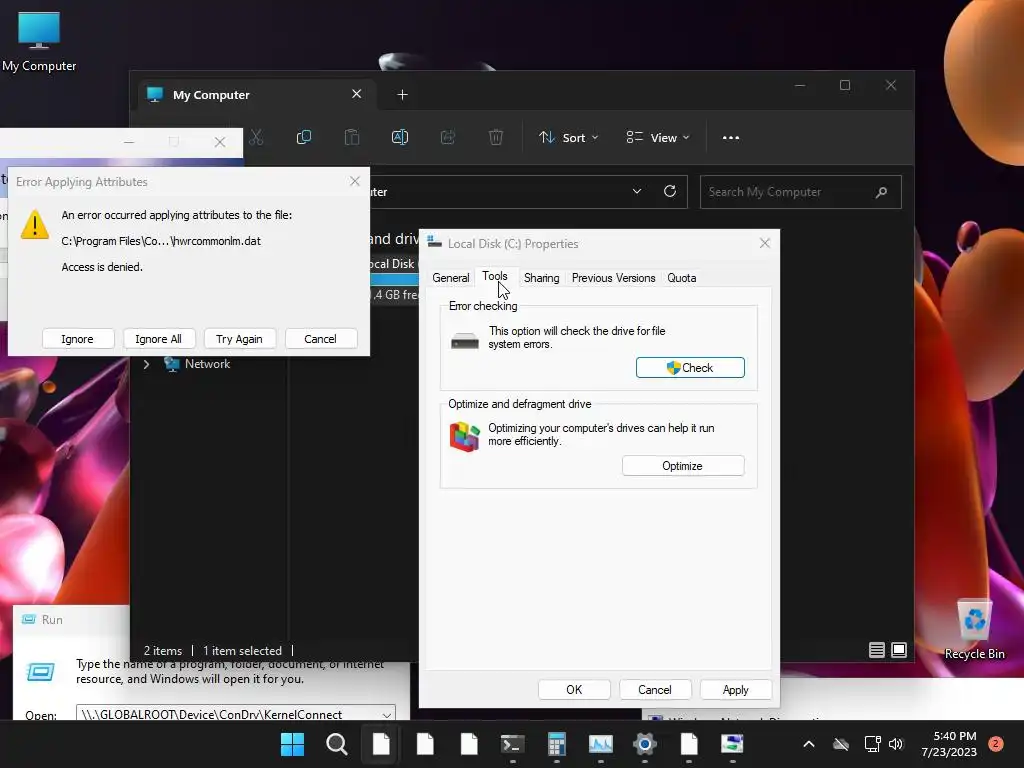The width and height of the screenshot is (1024, 768).
Task: Click the taskbar clock and date
Action: (x=949, y=744)
